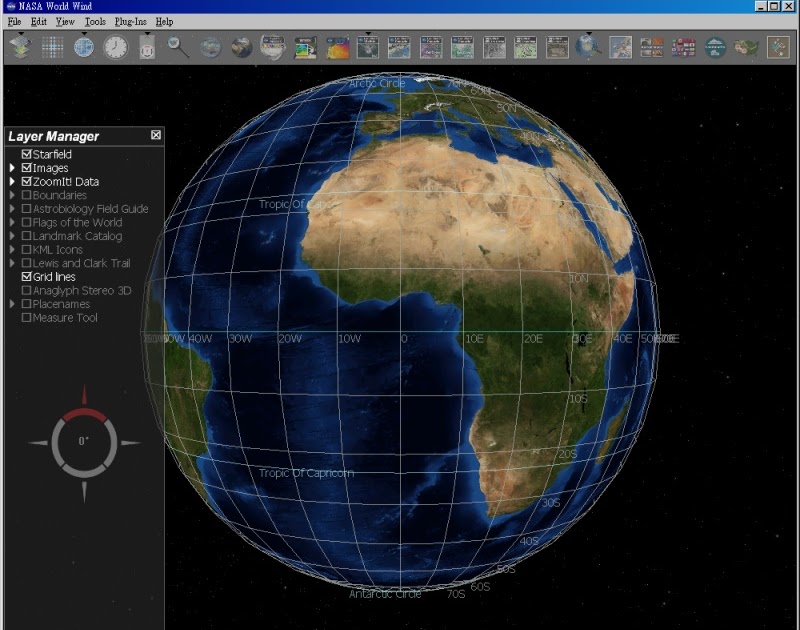This screenshot has height=630, width=800.
Task: Click the 'Tropic Of Capricorn' globe label
Action: pyautogui.click(x=306, y=473)
